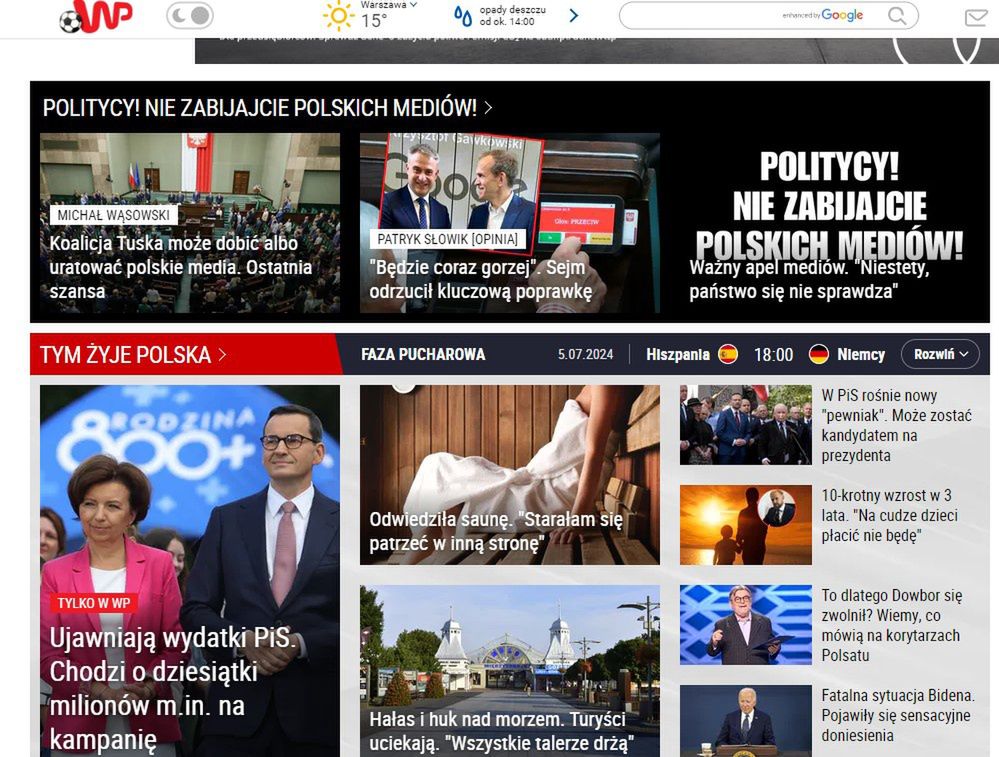This screenshot has width=999, height=757.
Task: Toggle the dark mode switch
Action: [190, 16]
